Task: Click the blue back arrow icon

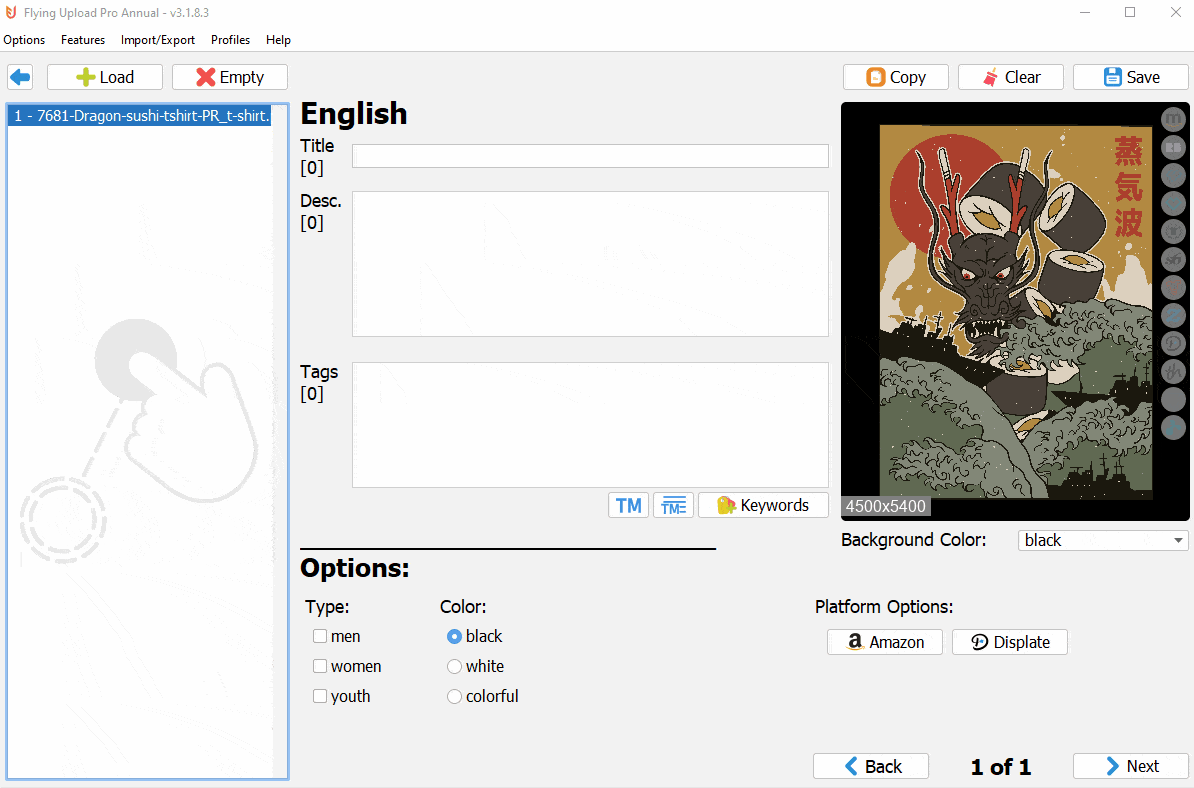Action: (x=21, y=77)
